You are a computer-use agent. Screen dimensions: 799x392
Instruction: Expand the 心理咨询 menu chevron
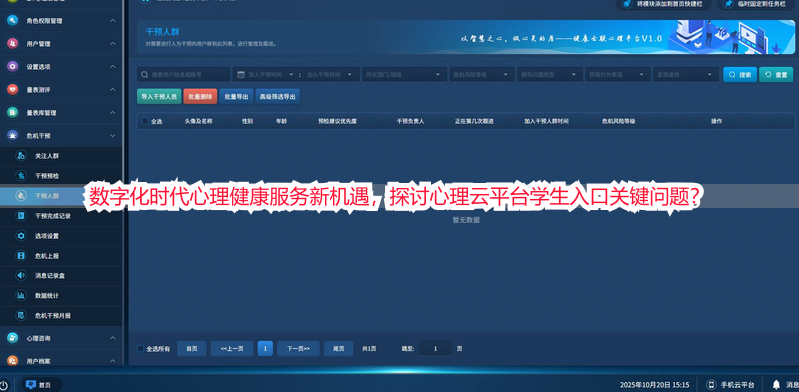[113, 338]
